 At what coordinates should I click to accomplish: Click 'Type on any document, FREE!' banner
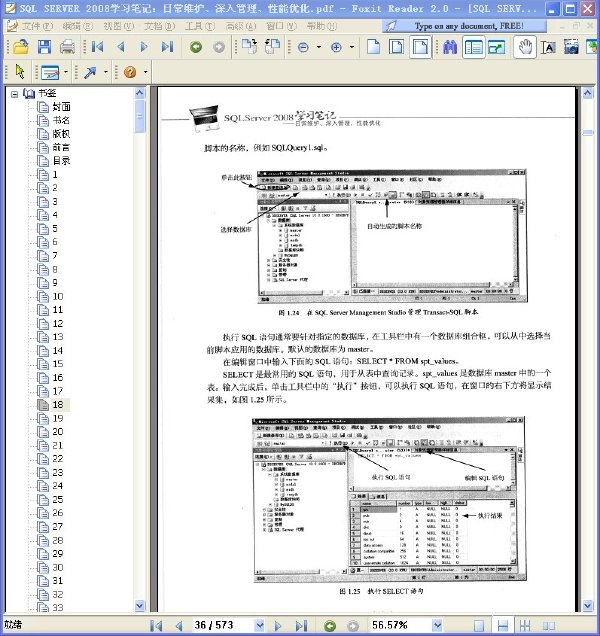coord(464,26)
